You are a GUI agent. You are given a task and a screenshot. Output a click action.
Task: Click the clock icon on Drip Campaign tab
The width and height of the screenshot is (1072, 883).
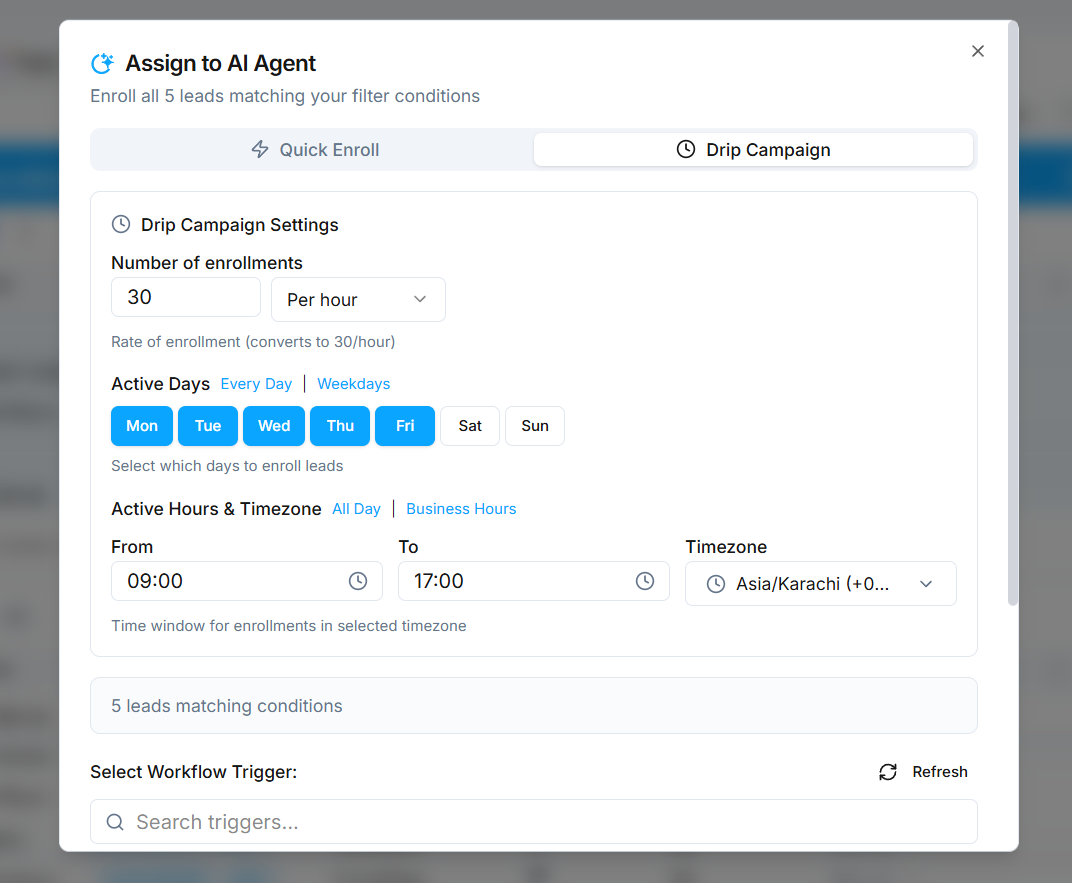pyautogui.click(x=686, y=150)
